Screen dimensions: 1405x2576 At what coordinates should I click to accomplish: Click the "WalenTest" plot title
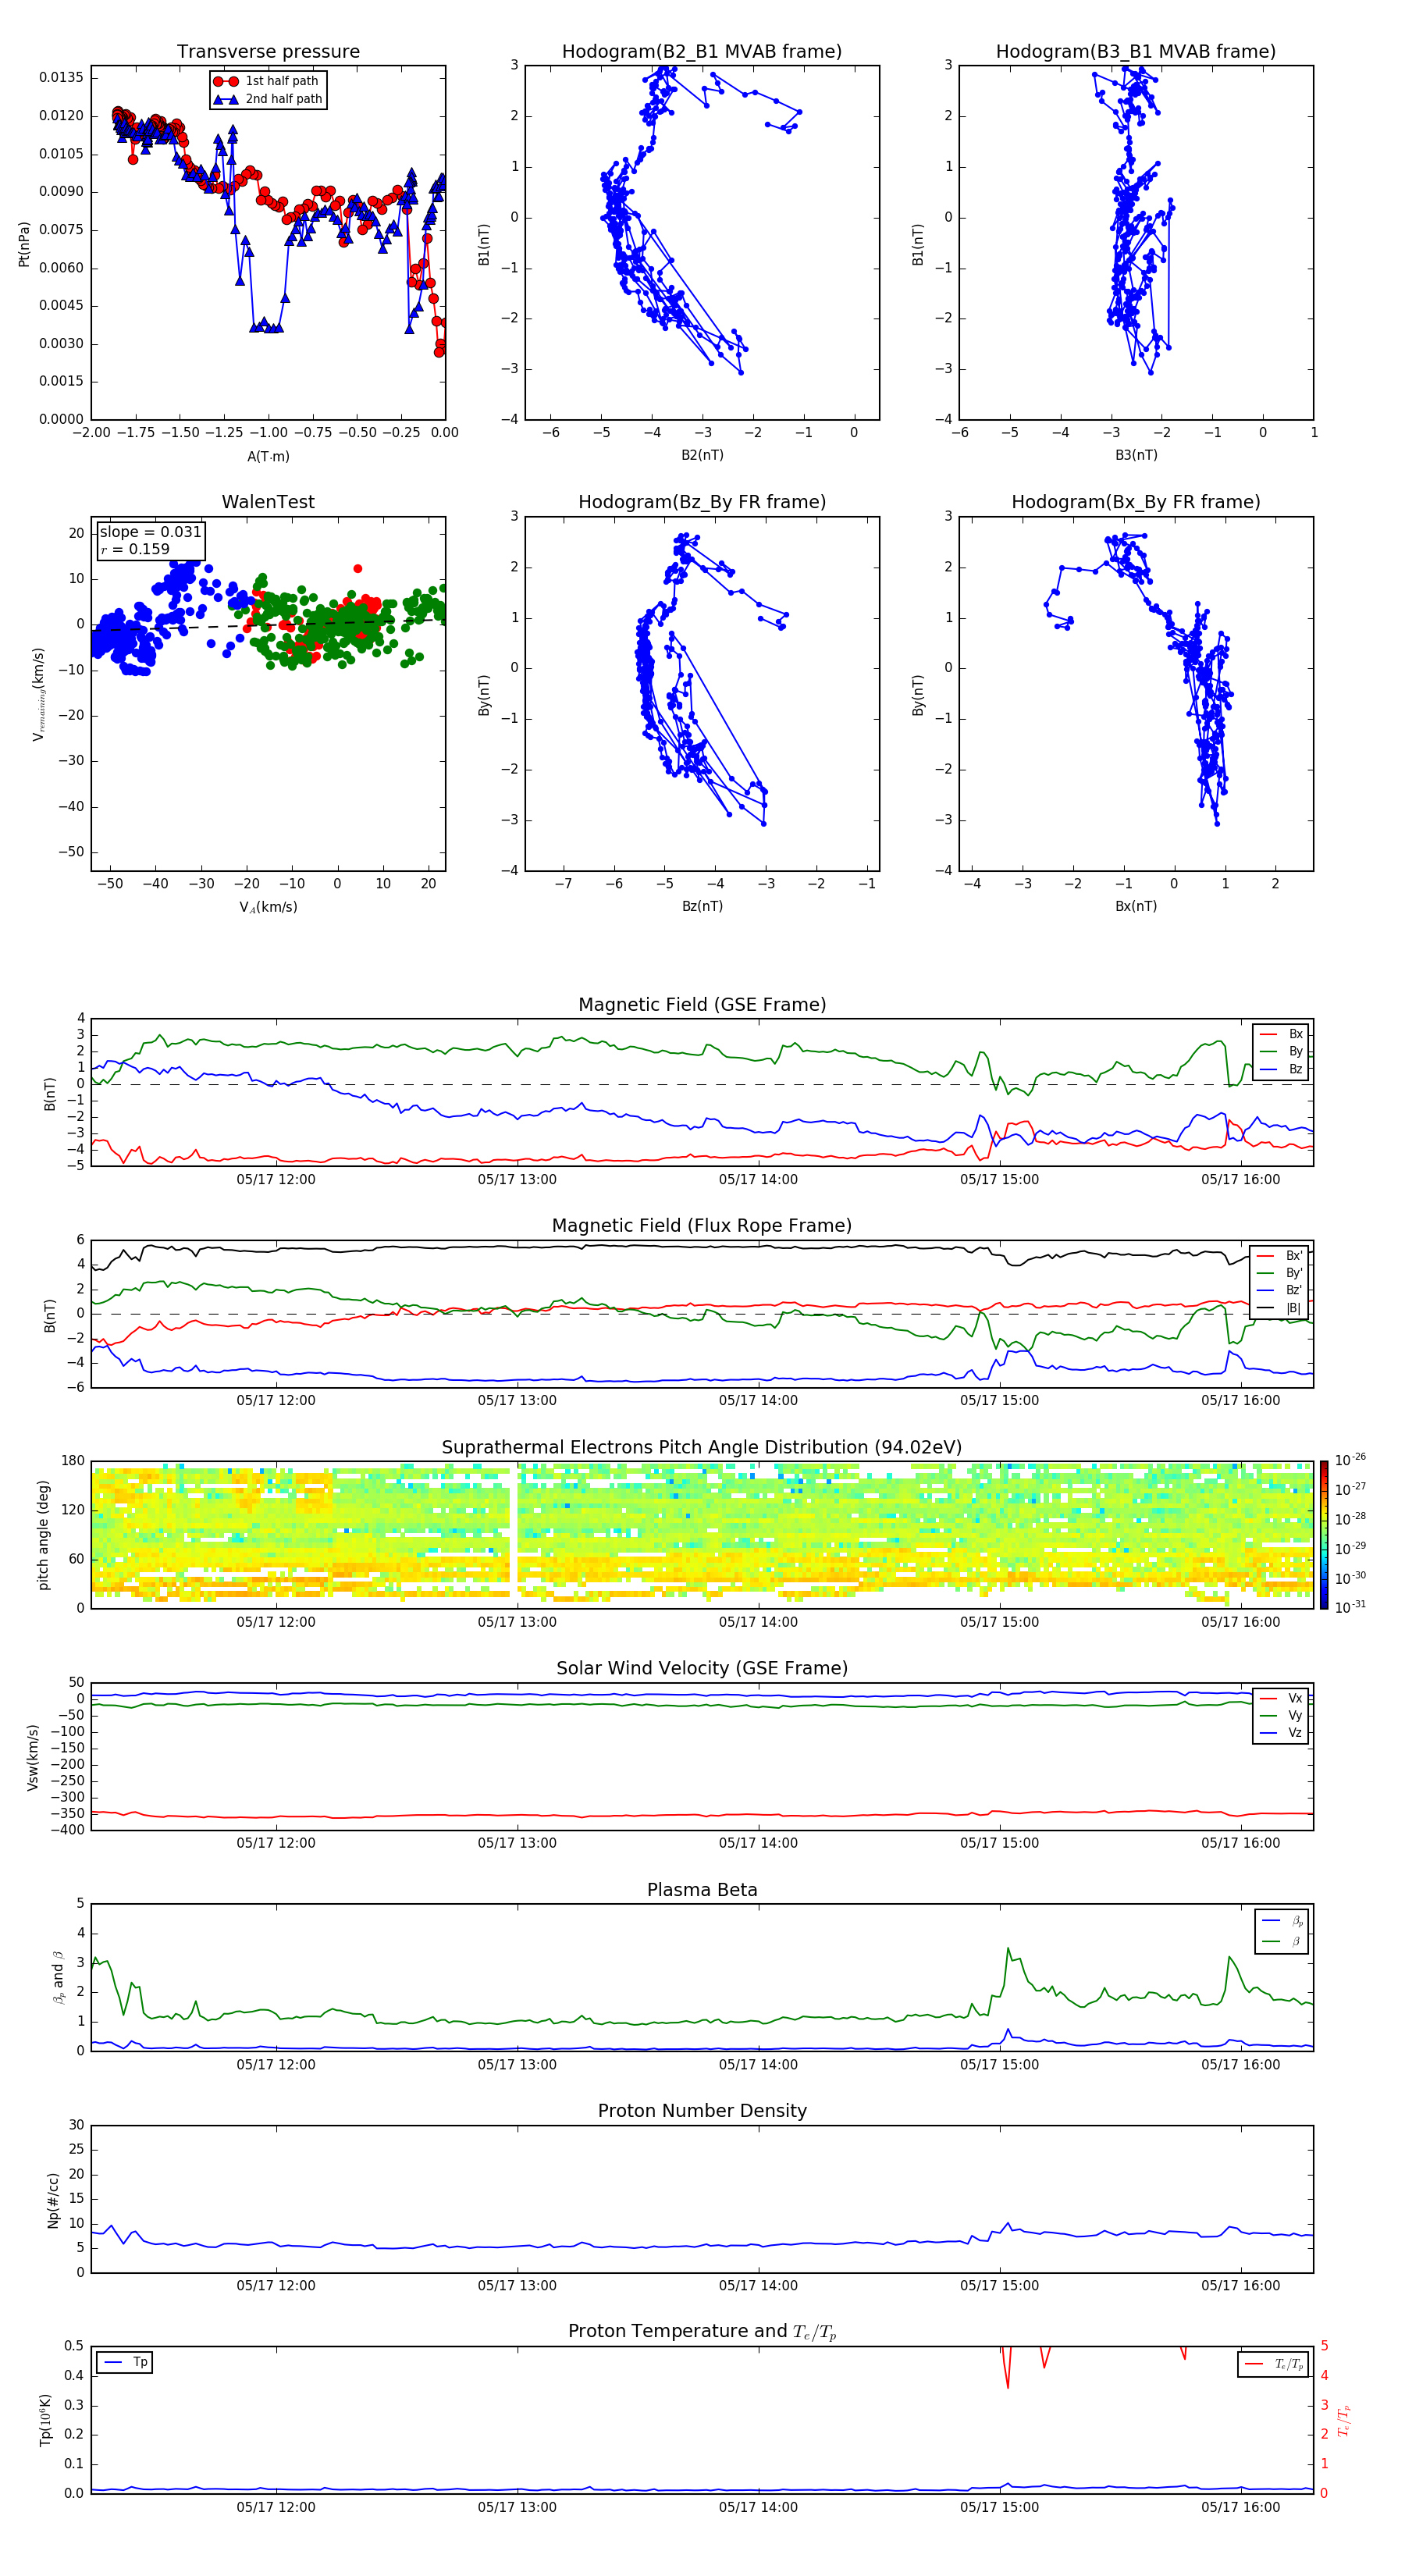(268, 502)
